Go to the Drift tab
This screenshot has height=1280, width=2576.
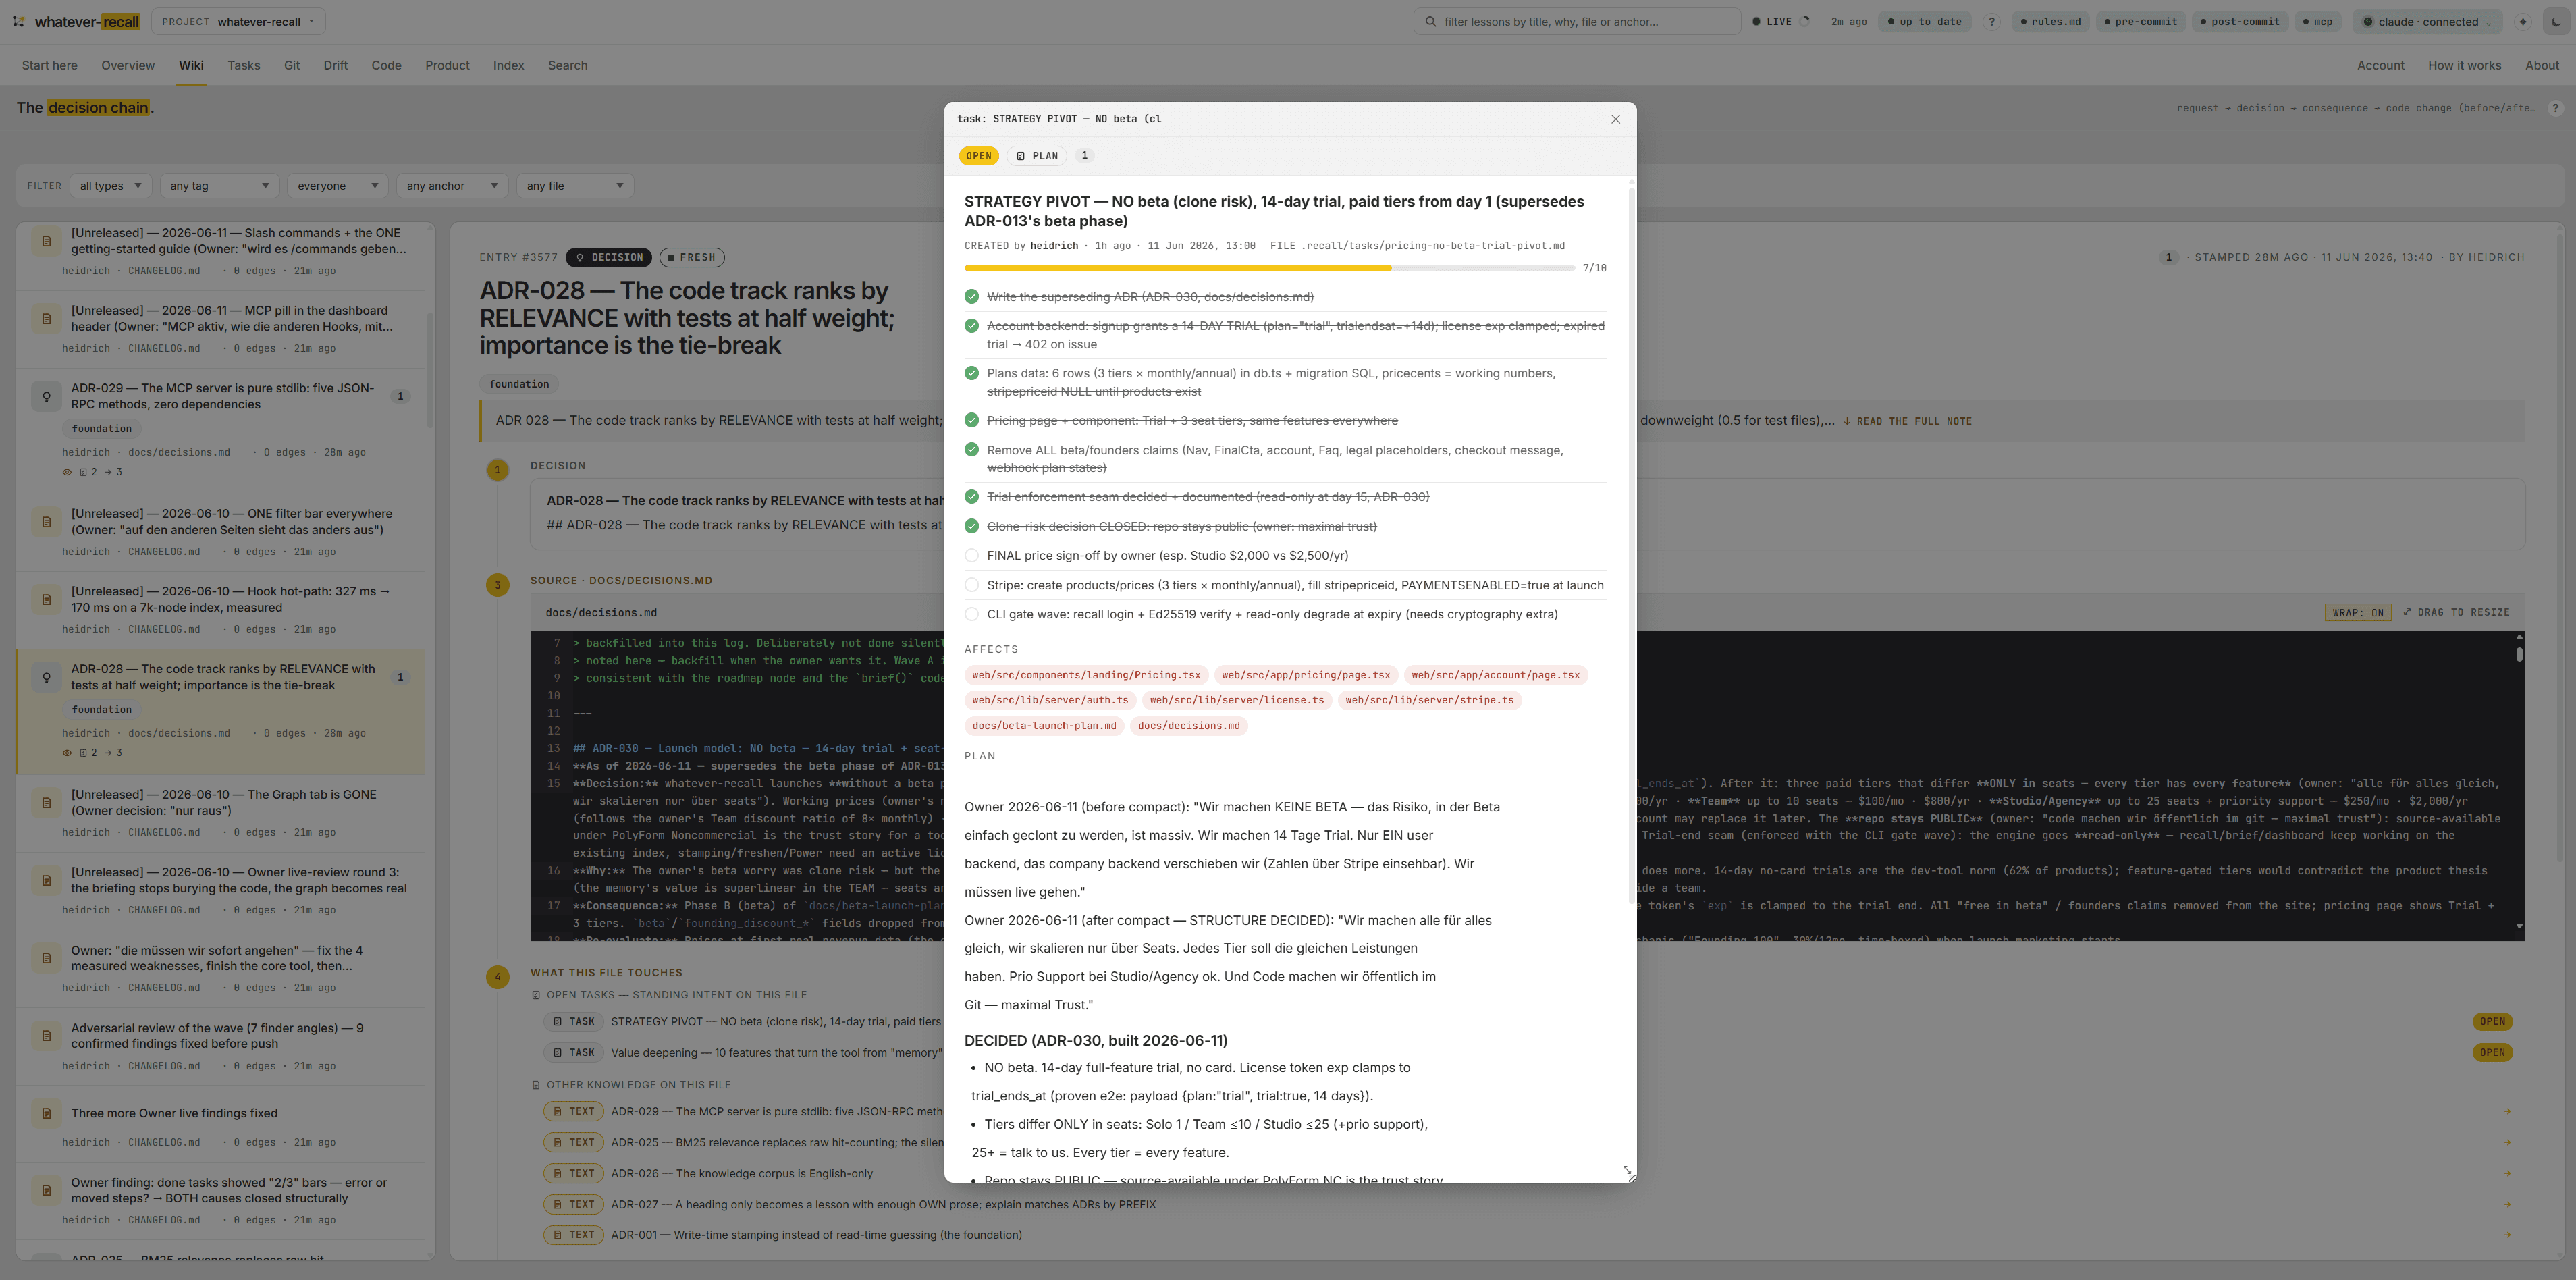coord(335,65)
